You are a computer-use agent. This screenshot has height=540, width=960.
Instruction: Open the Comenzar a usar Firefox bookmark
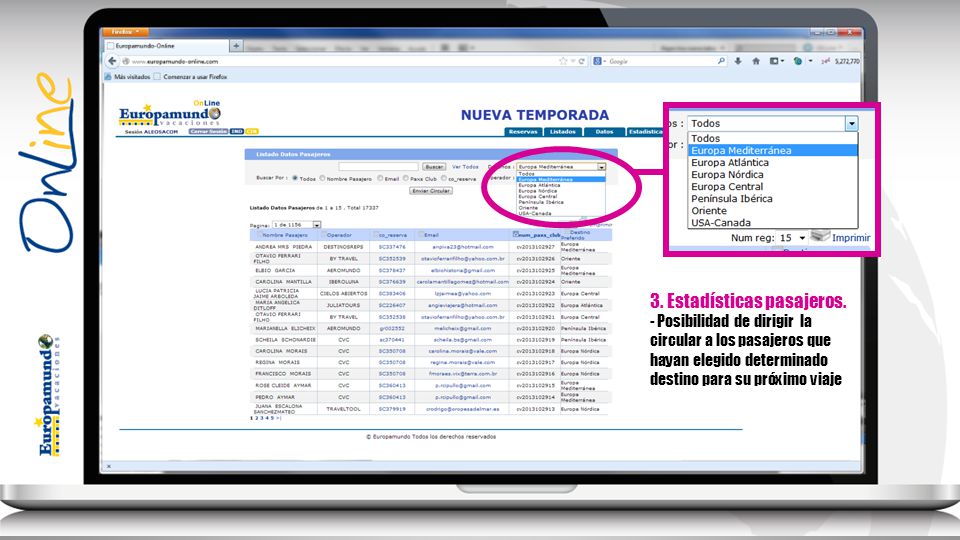(x=190, y=77)
